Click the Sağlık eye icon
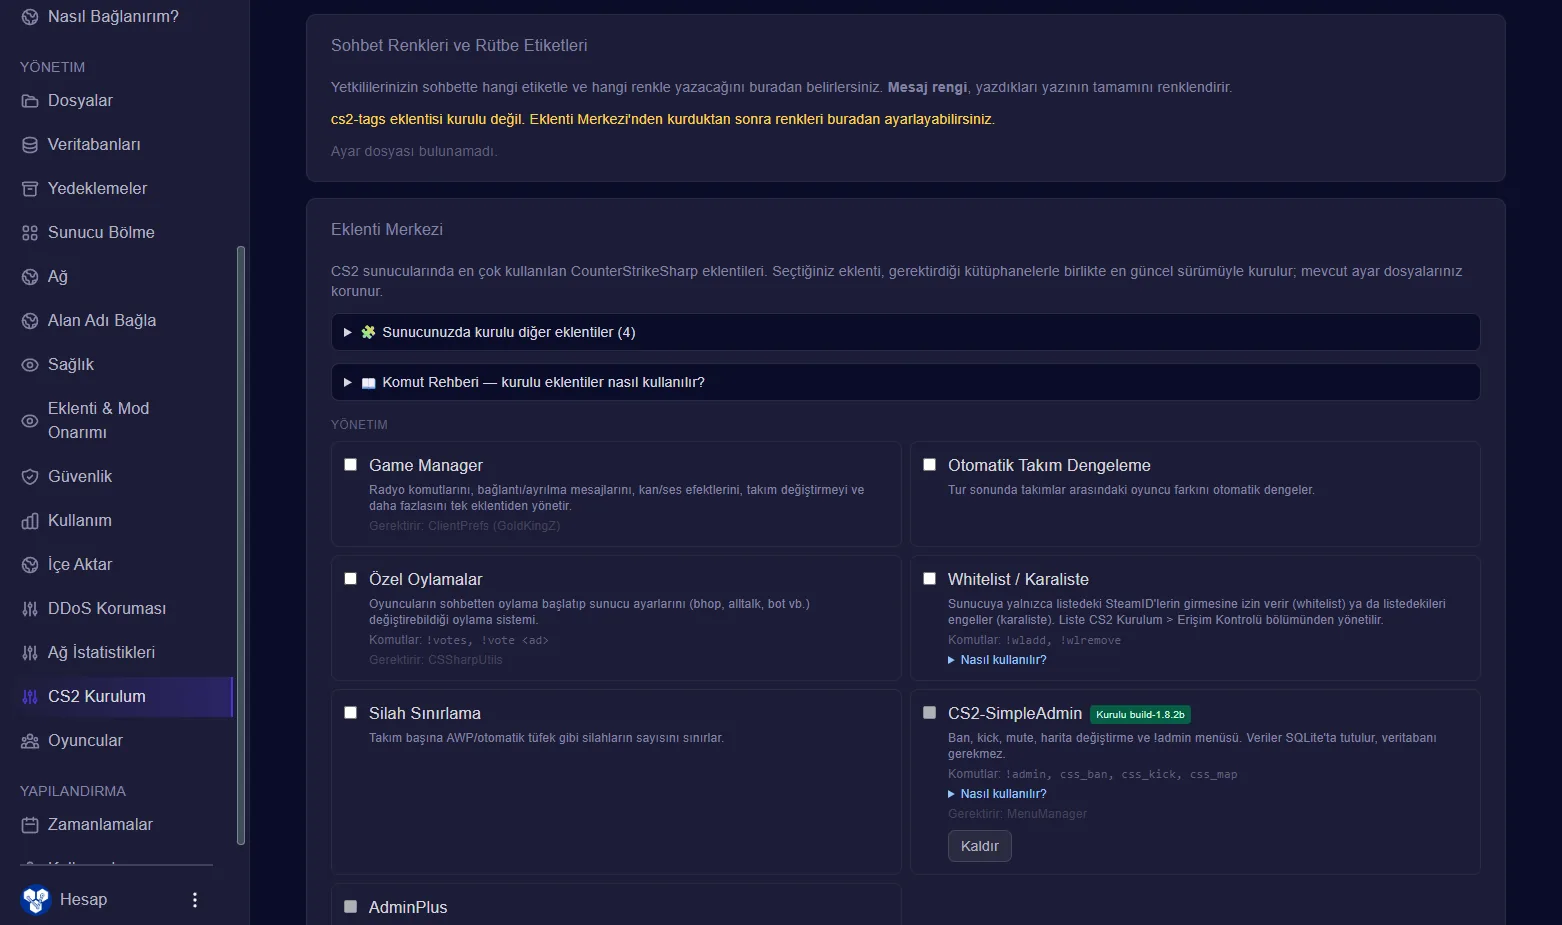1562x925 pixels. pyautogui.click(x=30, y=365)
